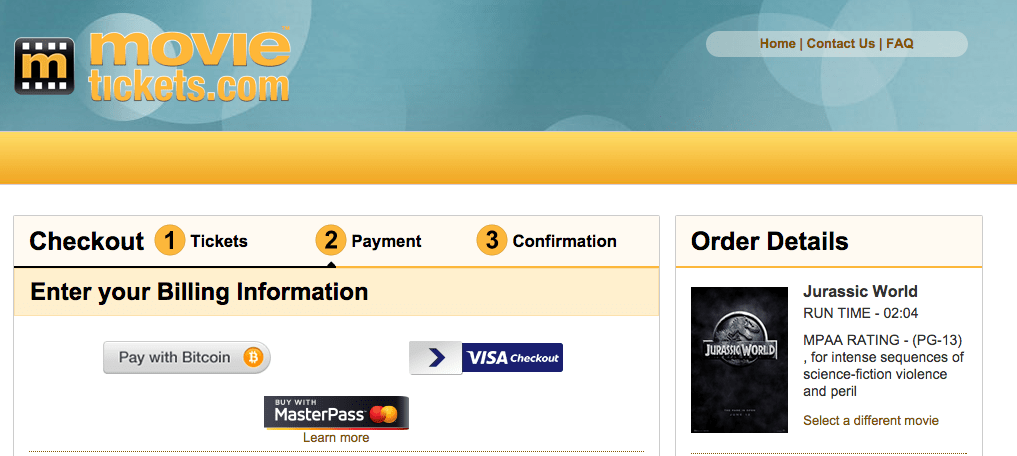Open the MasterPass Learn more link
This screenshot has width=1017, height=456.
(x=336, y=438)
